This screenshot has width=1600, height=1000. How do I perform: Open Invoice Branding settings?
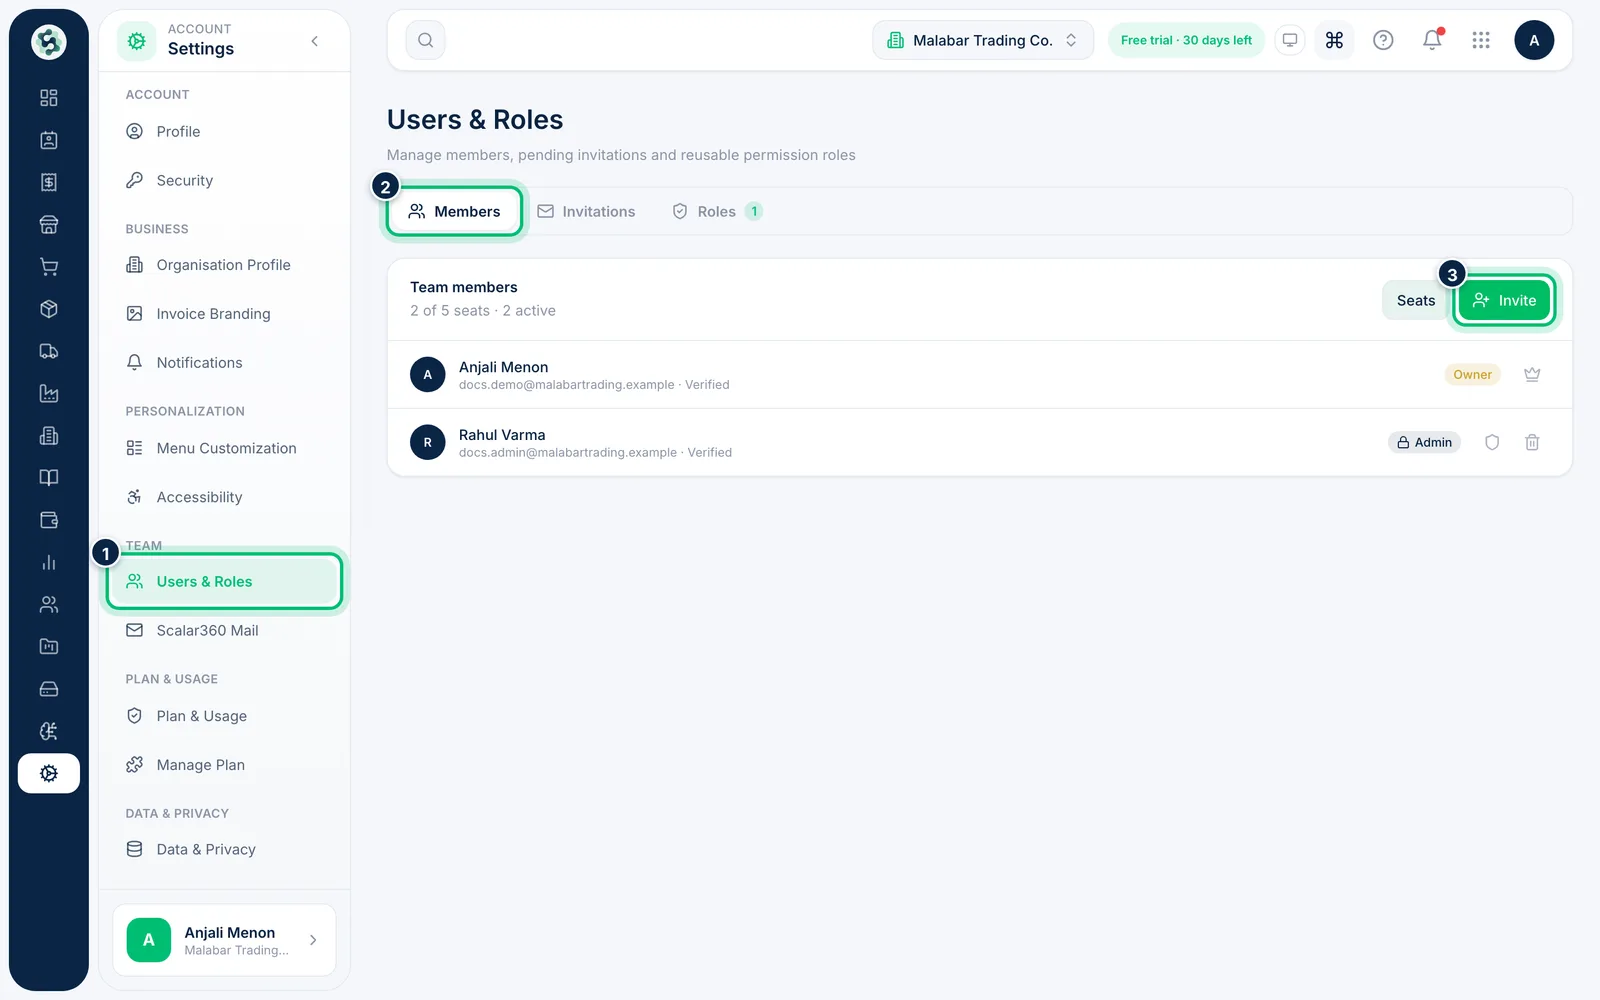[x=224, y=314]
